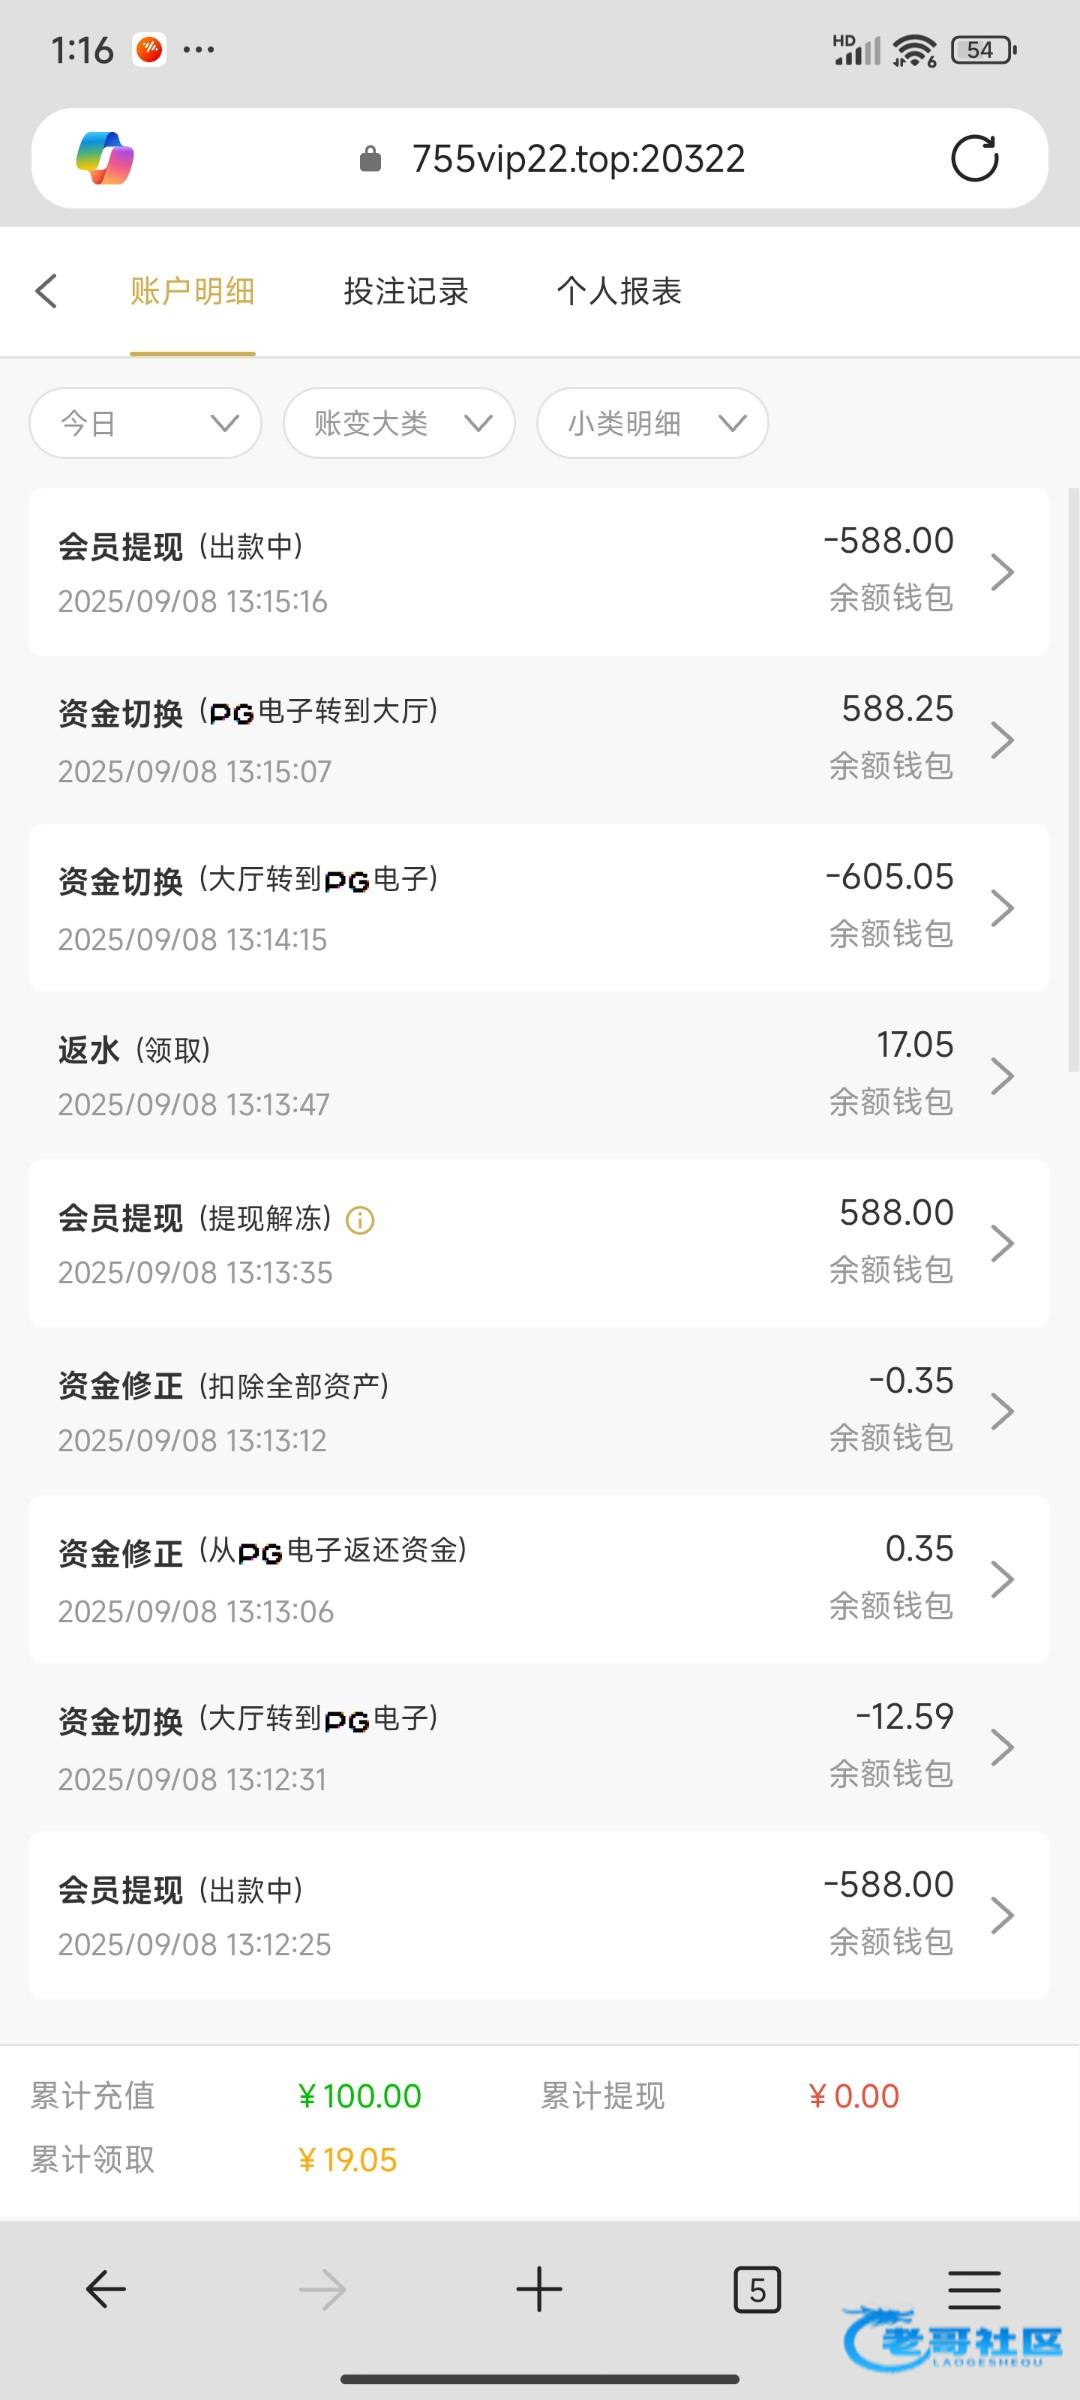
Task: Select the 账户明细 tab
Action: 192,291
